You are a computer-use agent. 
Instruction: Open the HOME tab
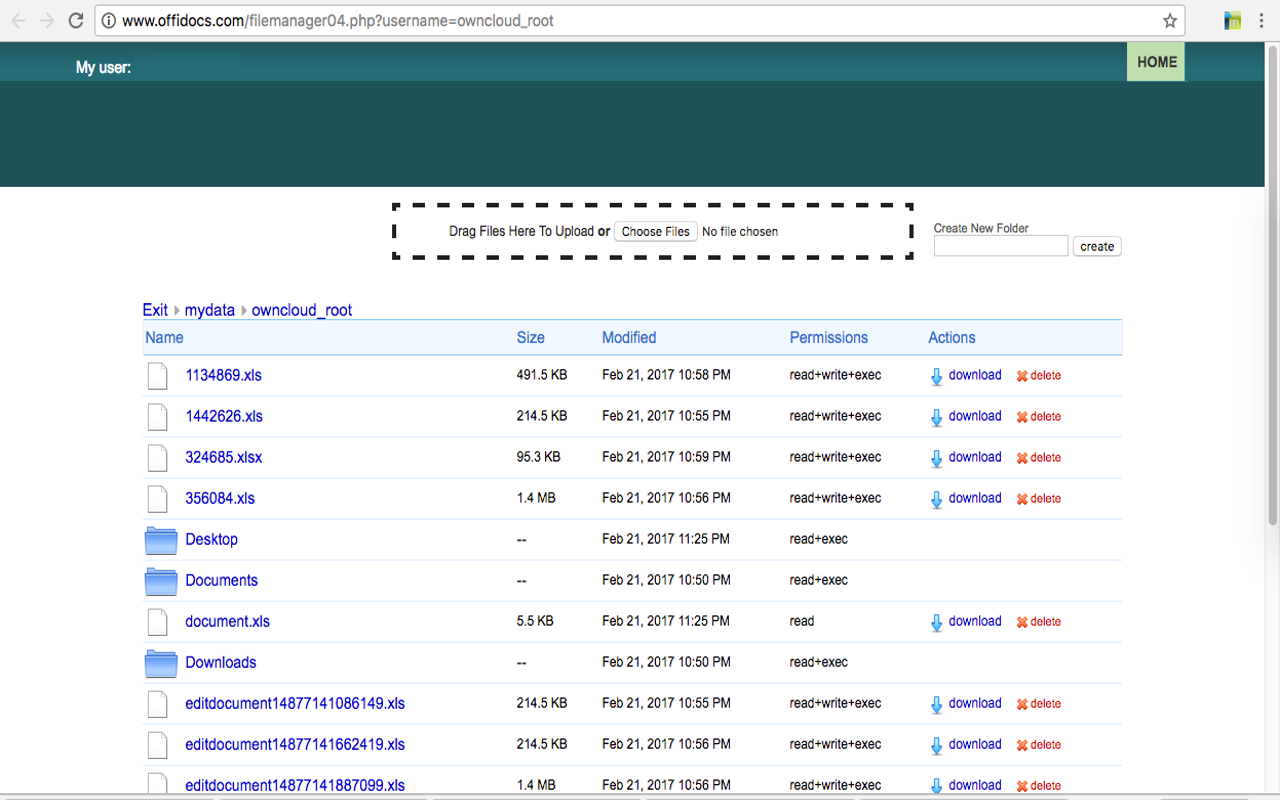(1156, 62)
